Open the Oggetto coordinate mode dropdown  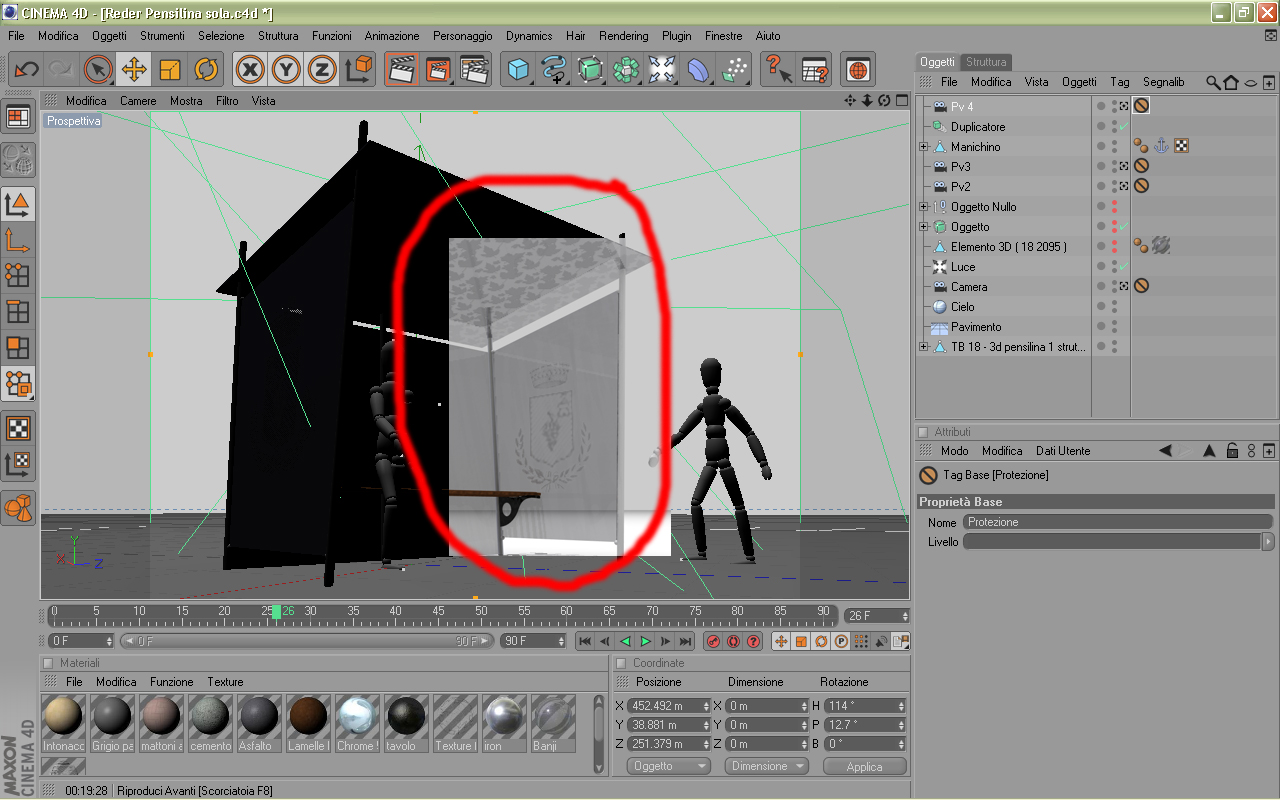pyautogui.click(x=669, y=766)
